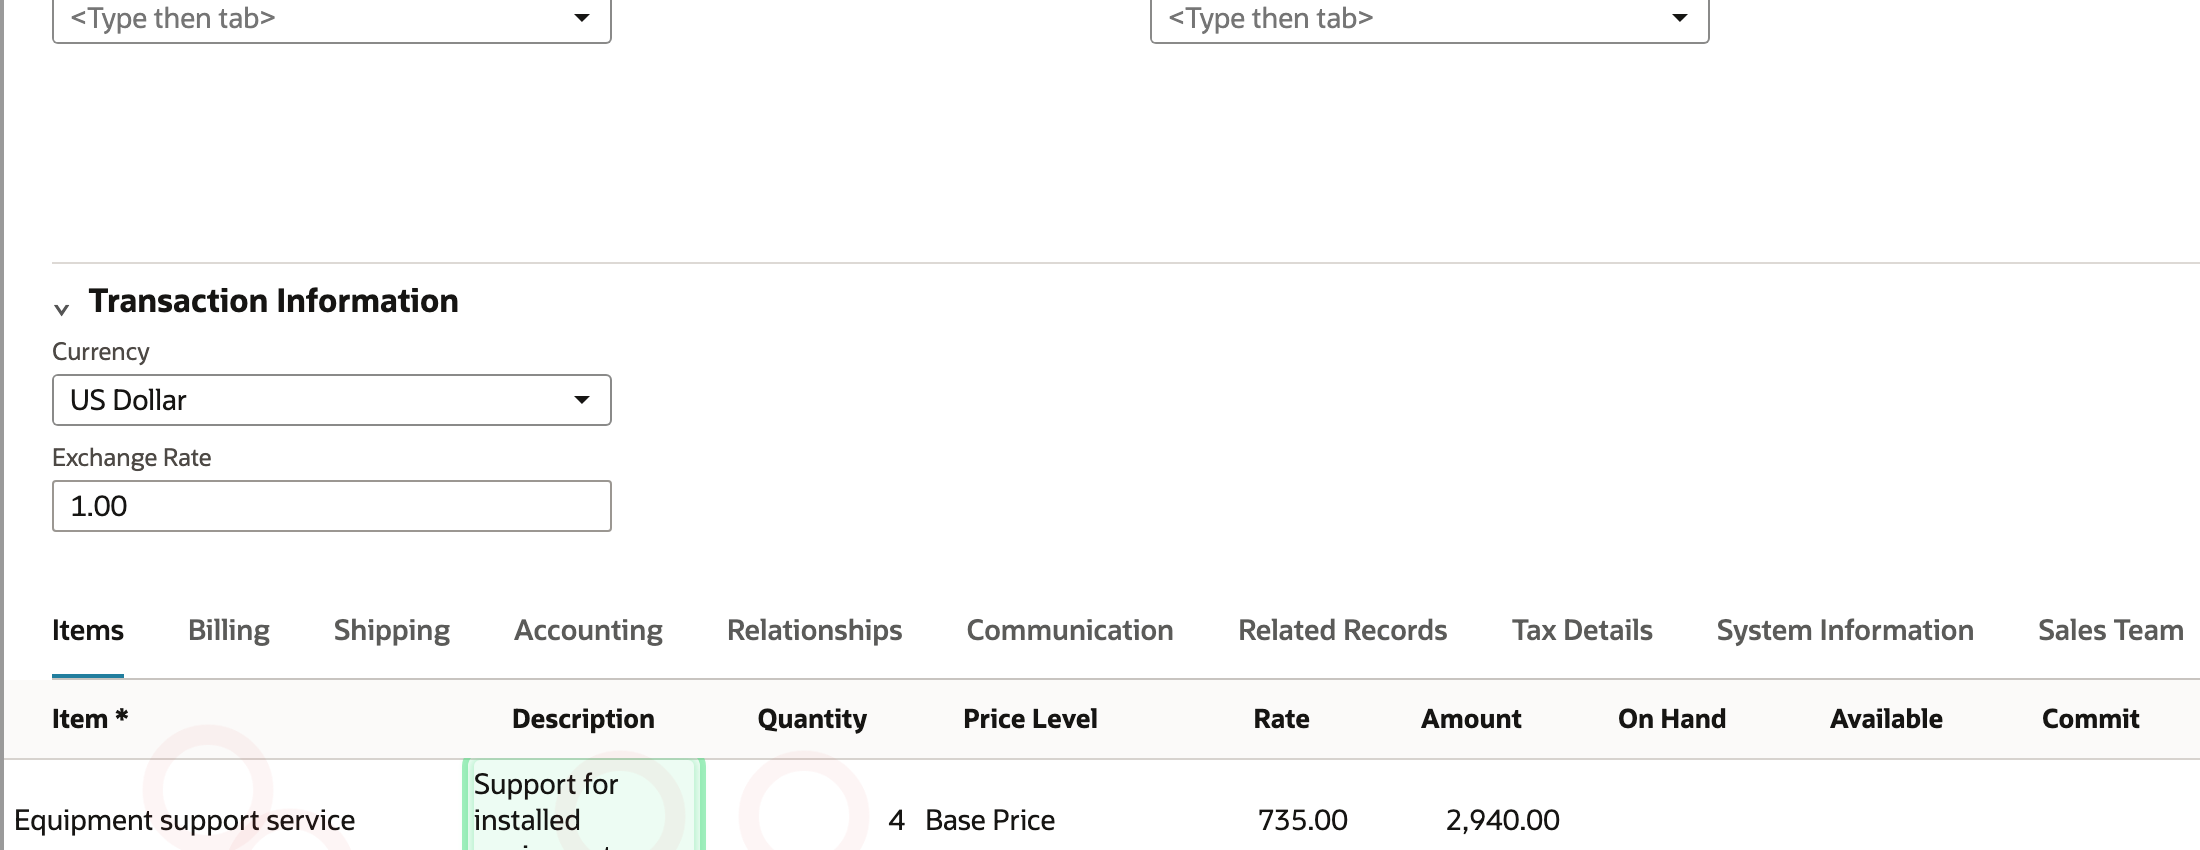2200x850 pixels.
Task: Select the Equipment support service item cell
Action: click(x=184, y=820)
